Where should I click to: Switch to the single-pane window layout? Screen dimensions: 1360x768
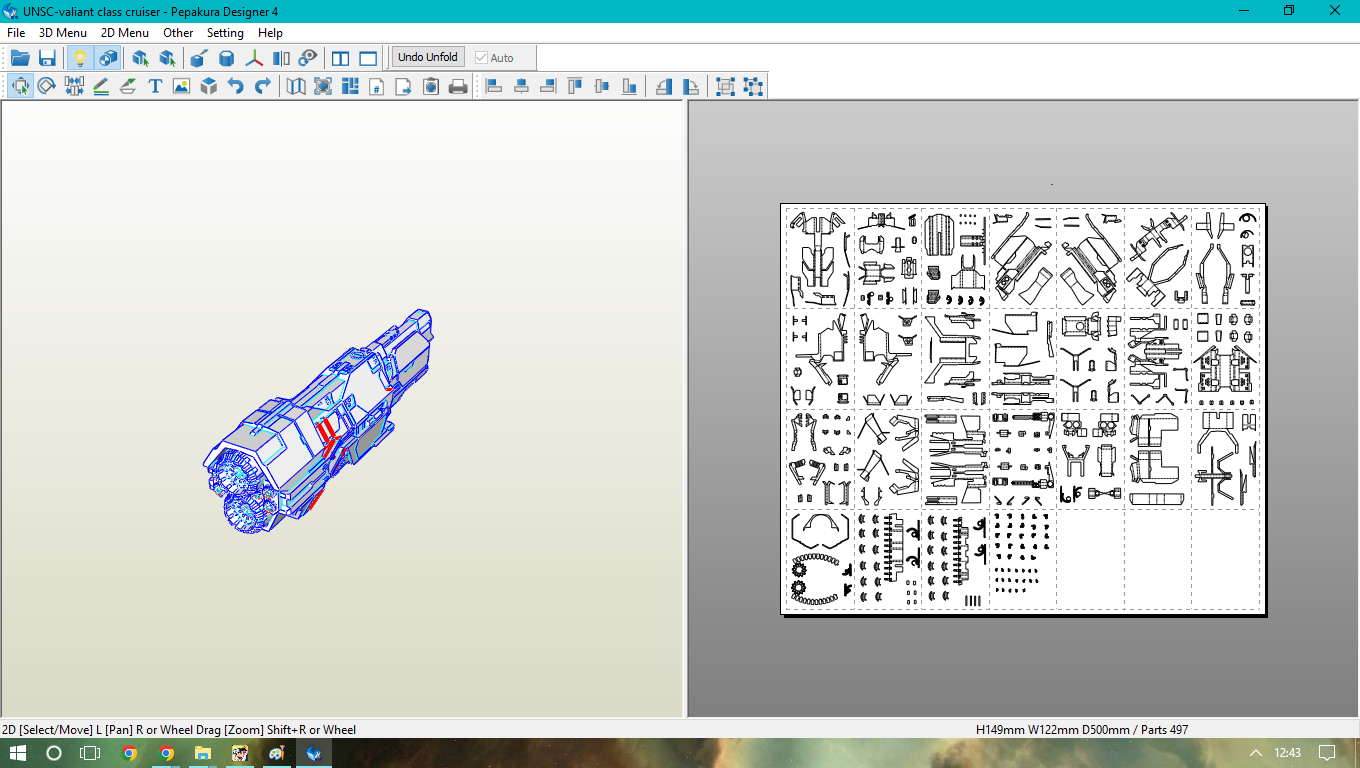click(369, 57)
